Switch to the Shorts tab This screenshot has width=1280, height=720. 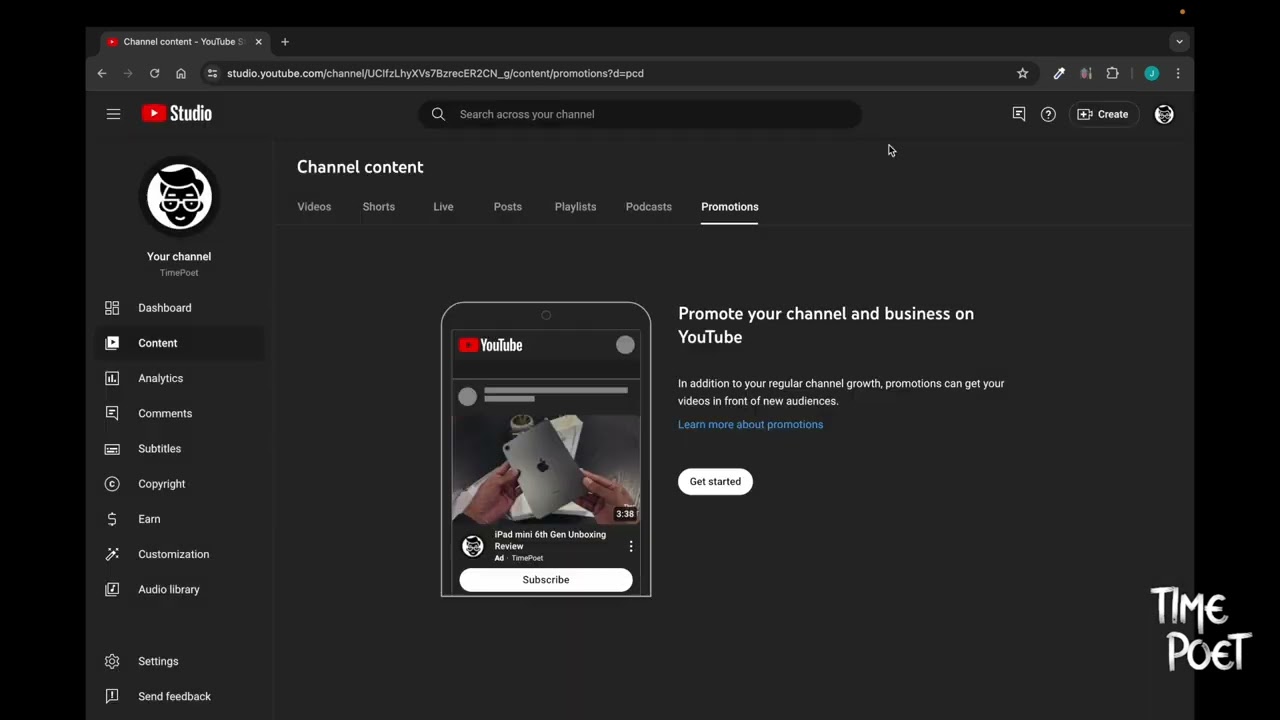379,207
